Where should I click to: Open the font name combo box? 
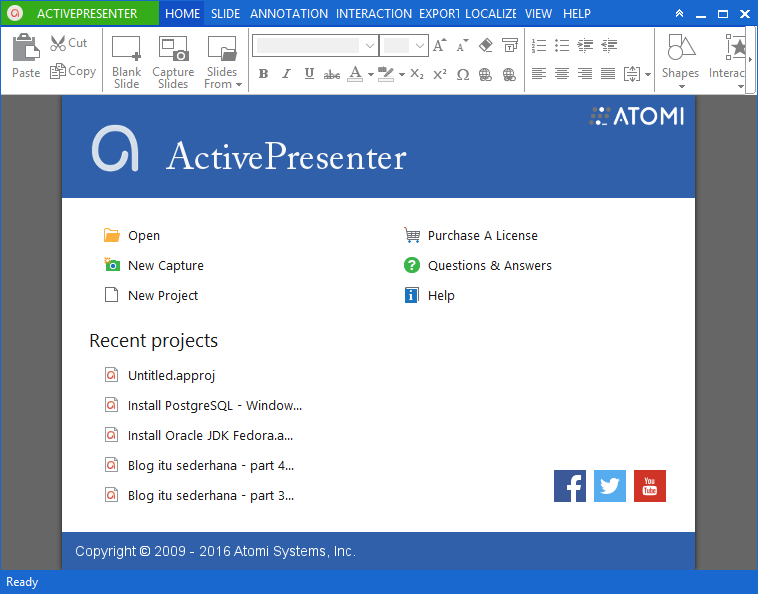315,46
